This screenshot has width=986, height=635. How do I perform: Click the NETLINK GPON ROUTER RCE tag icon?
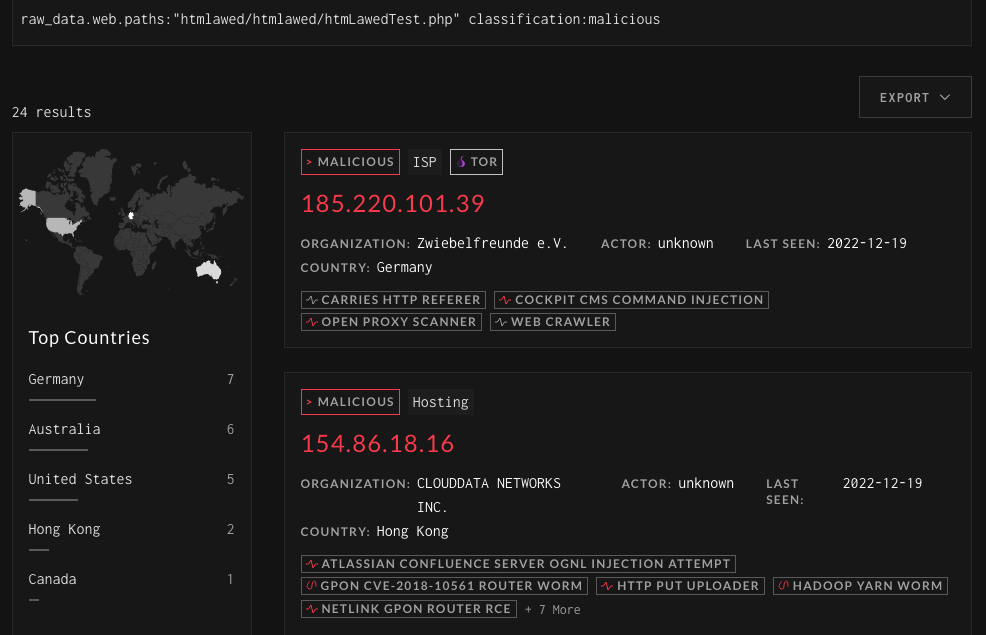tap(312, 608)
